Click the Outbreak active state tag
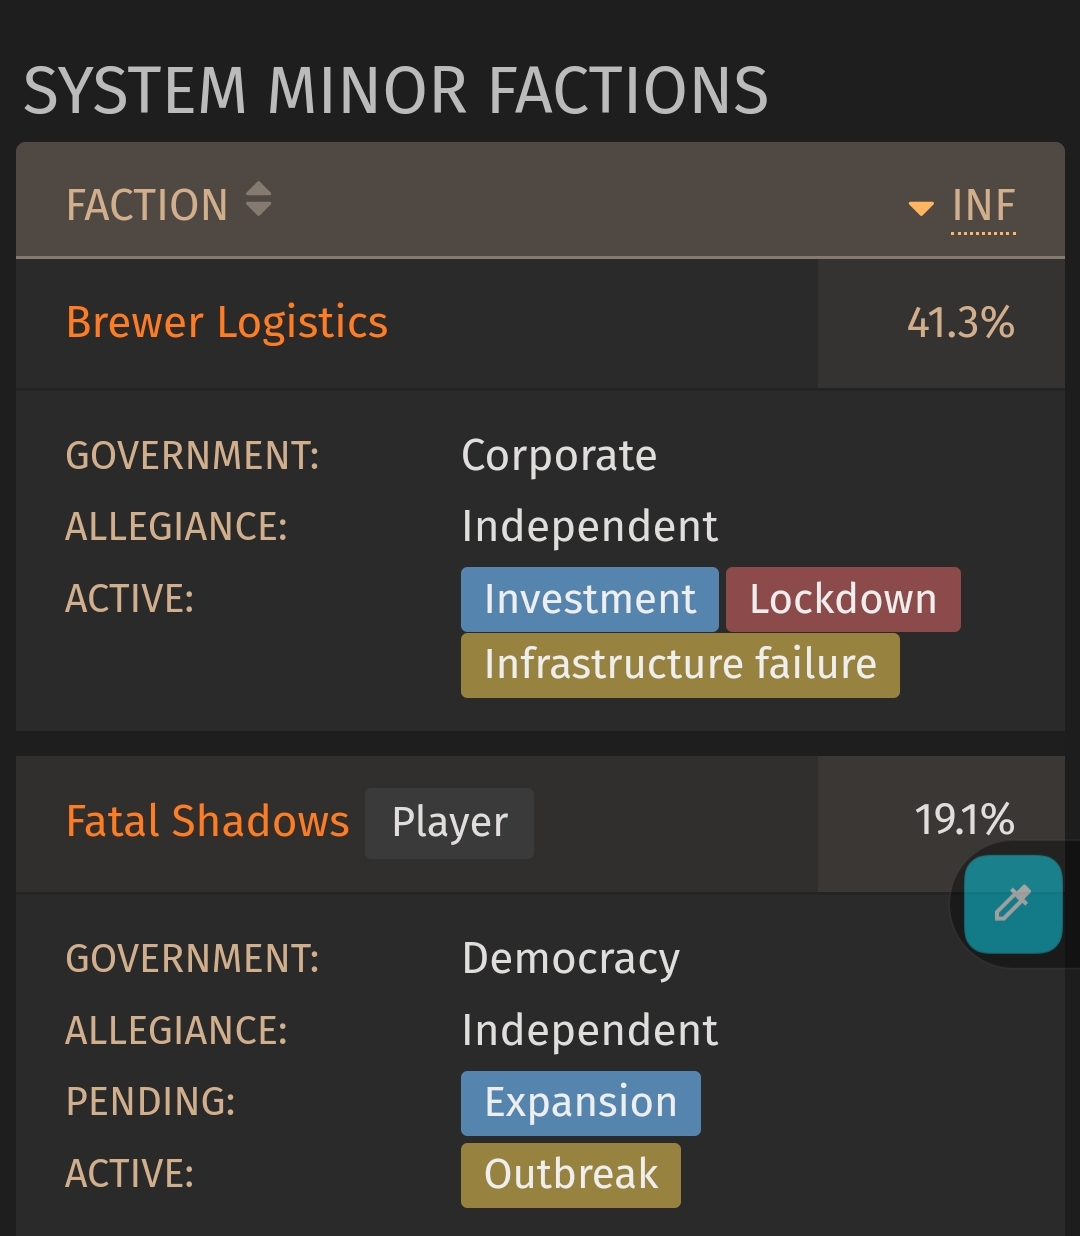This screenshot has height=1236, width=1080. [571, 1175]
